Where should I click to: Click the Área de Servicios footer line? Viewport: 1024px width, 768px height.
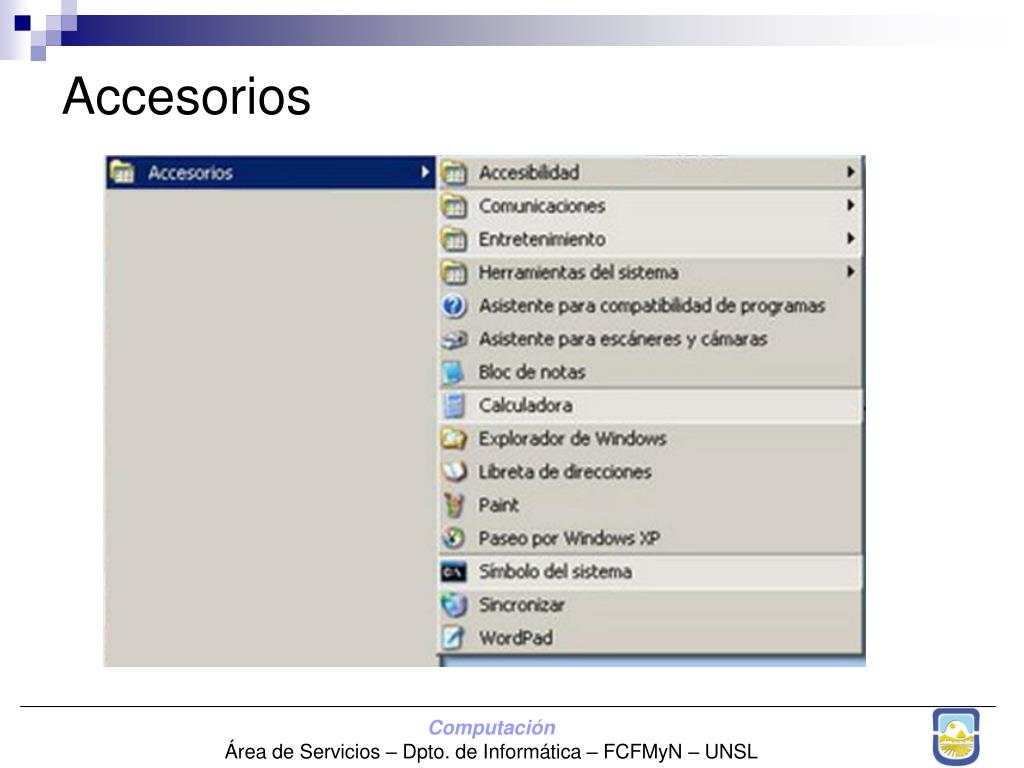491,752
